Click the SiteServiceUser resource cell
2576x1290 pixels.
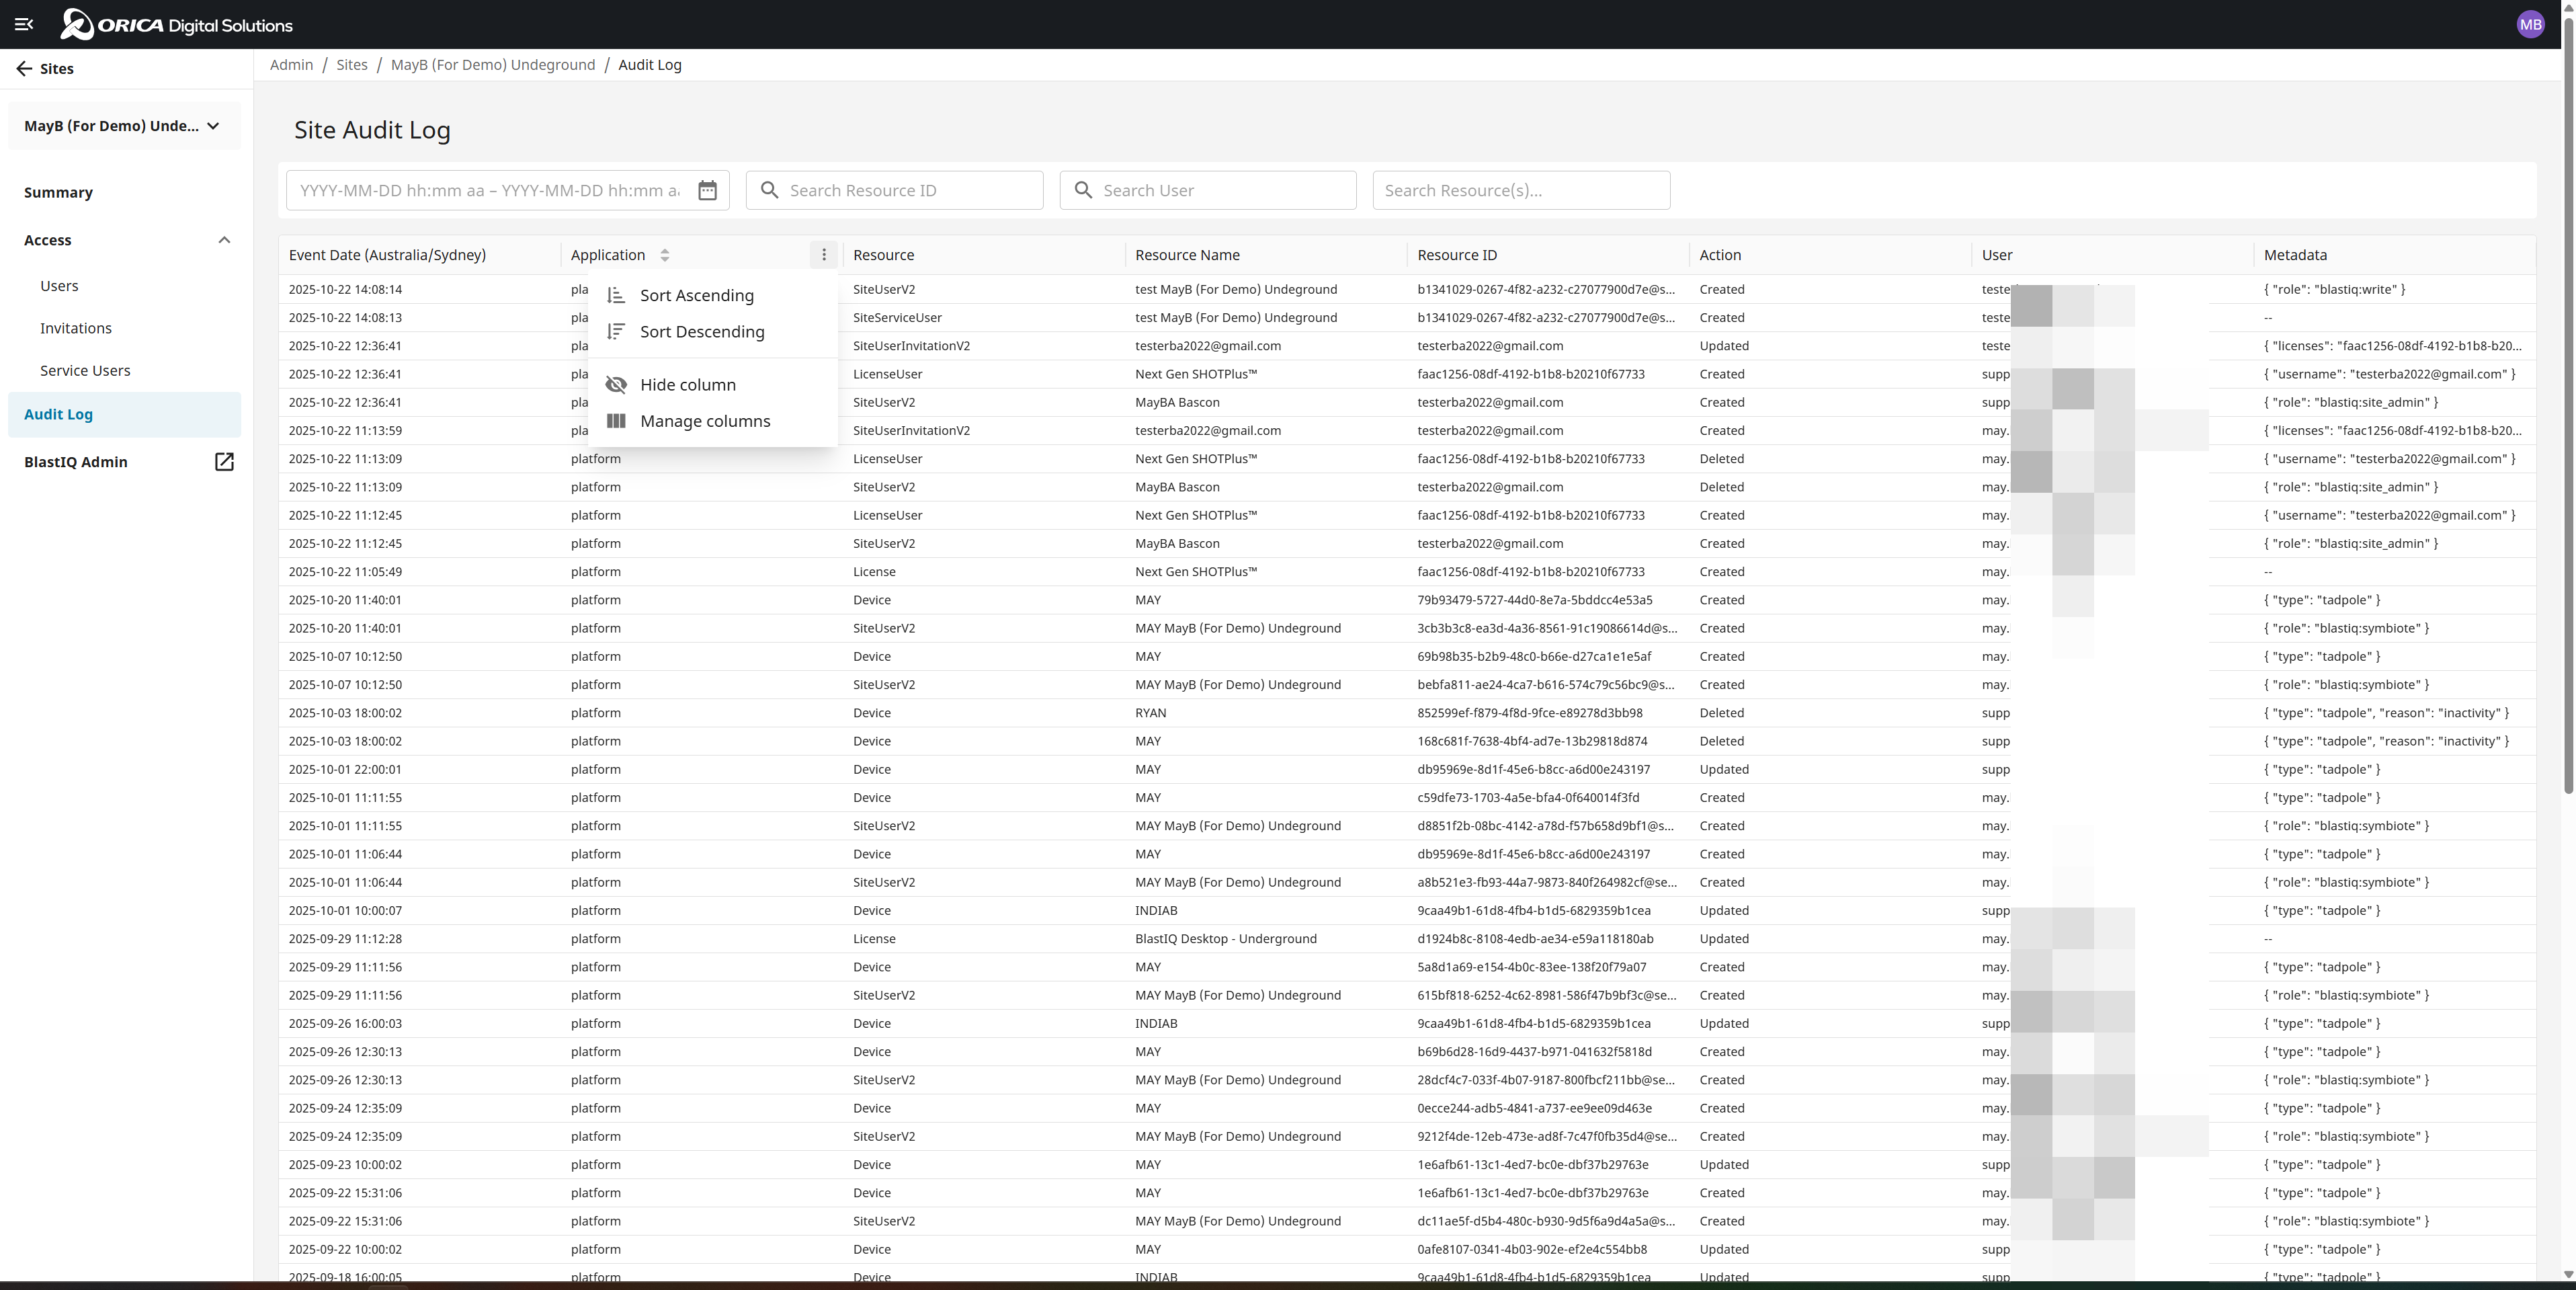[897, 318]
